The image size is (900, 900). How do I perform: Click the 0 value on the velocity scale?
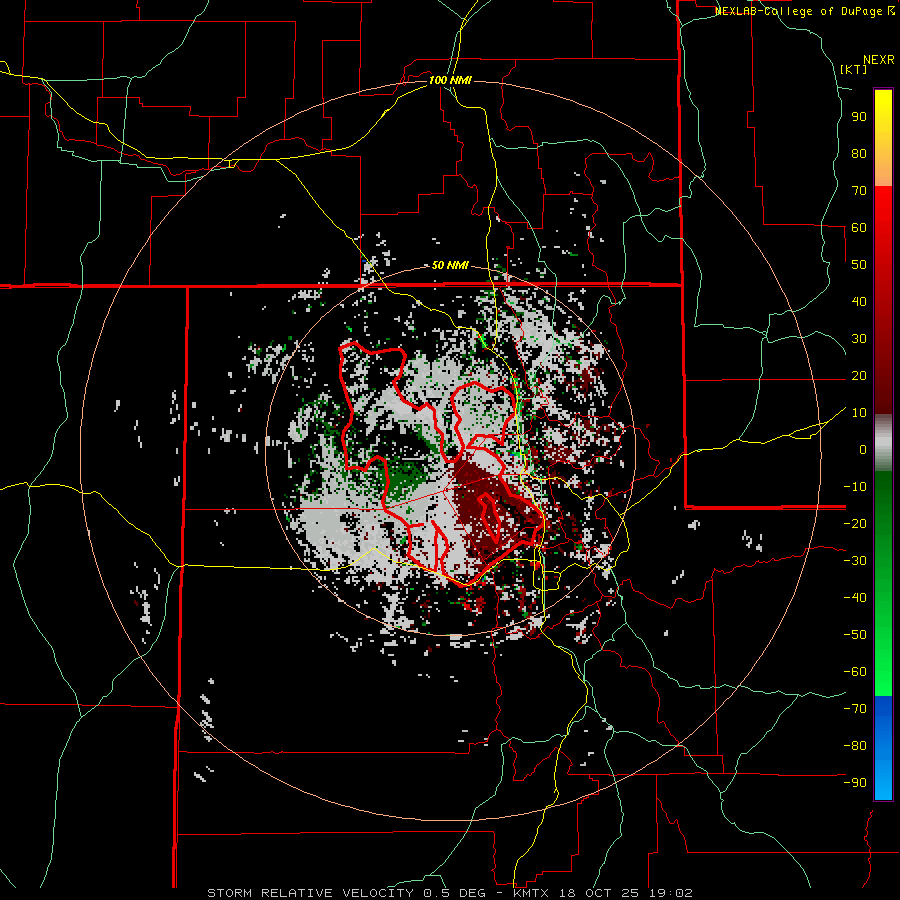pyautogui.click(x=863, y=450)
